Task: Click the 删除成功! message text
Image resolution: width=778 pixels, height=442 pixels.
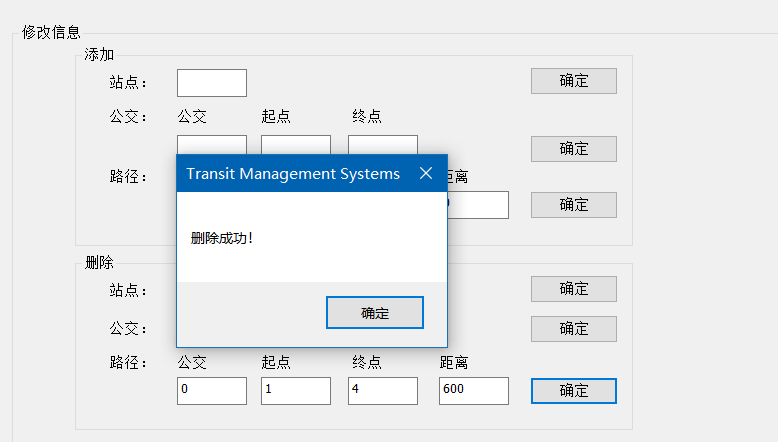Action: pos(222,238)
